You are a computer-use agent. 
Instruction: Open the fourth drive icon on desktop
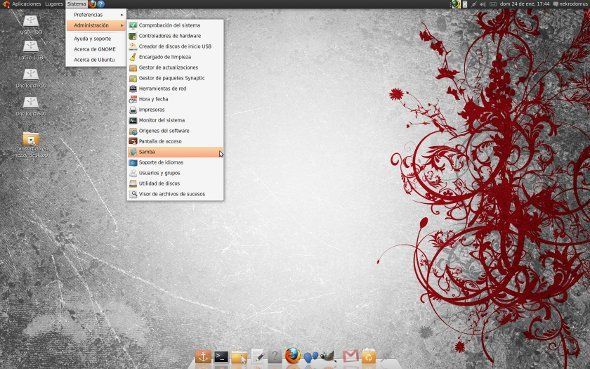30,102
